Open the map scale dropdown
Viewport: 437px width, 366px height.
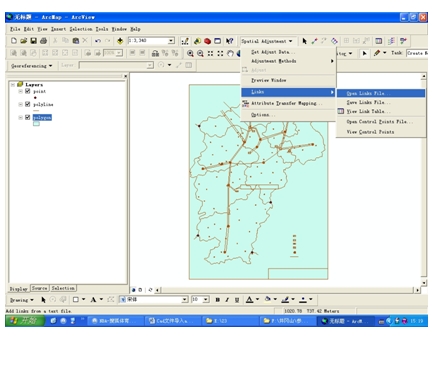(171, 41)
